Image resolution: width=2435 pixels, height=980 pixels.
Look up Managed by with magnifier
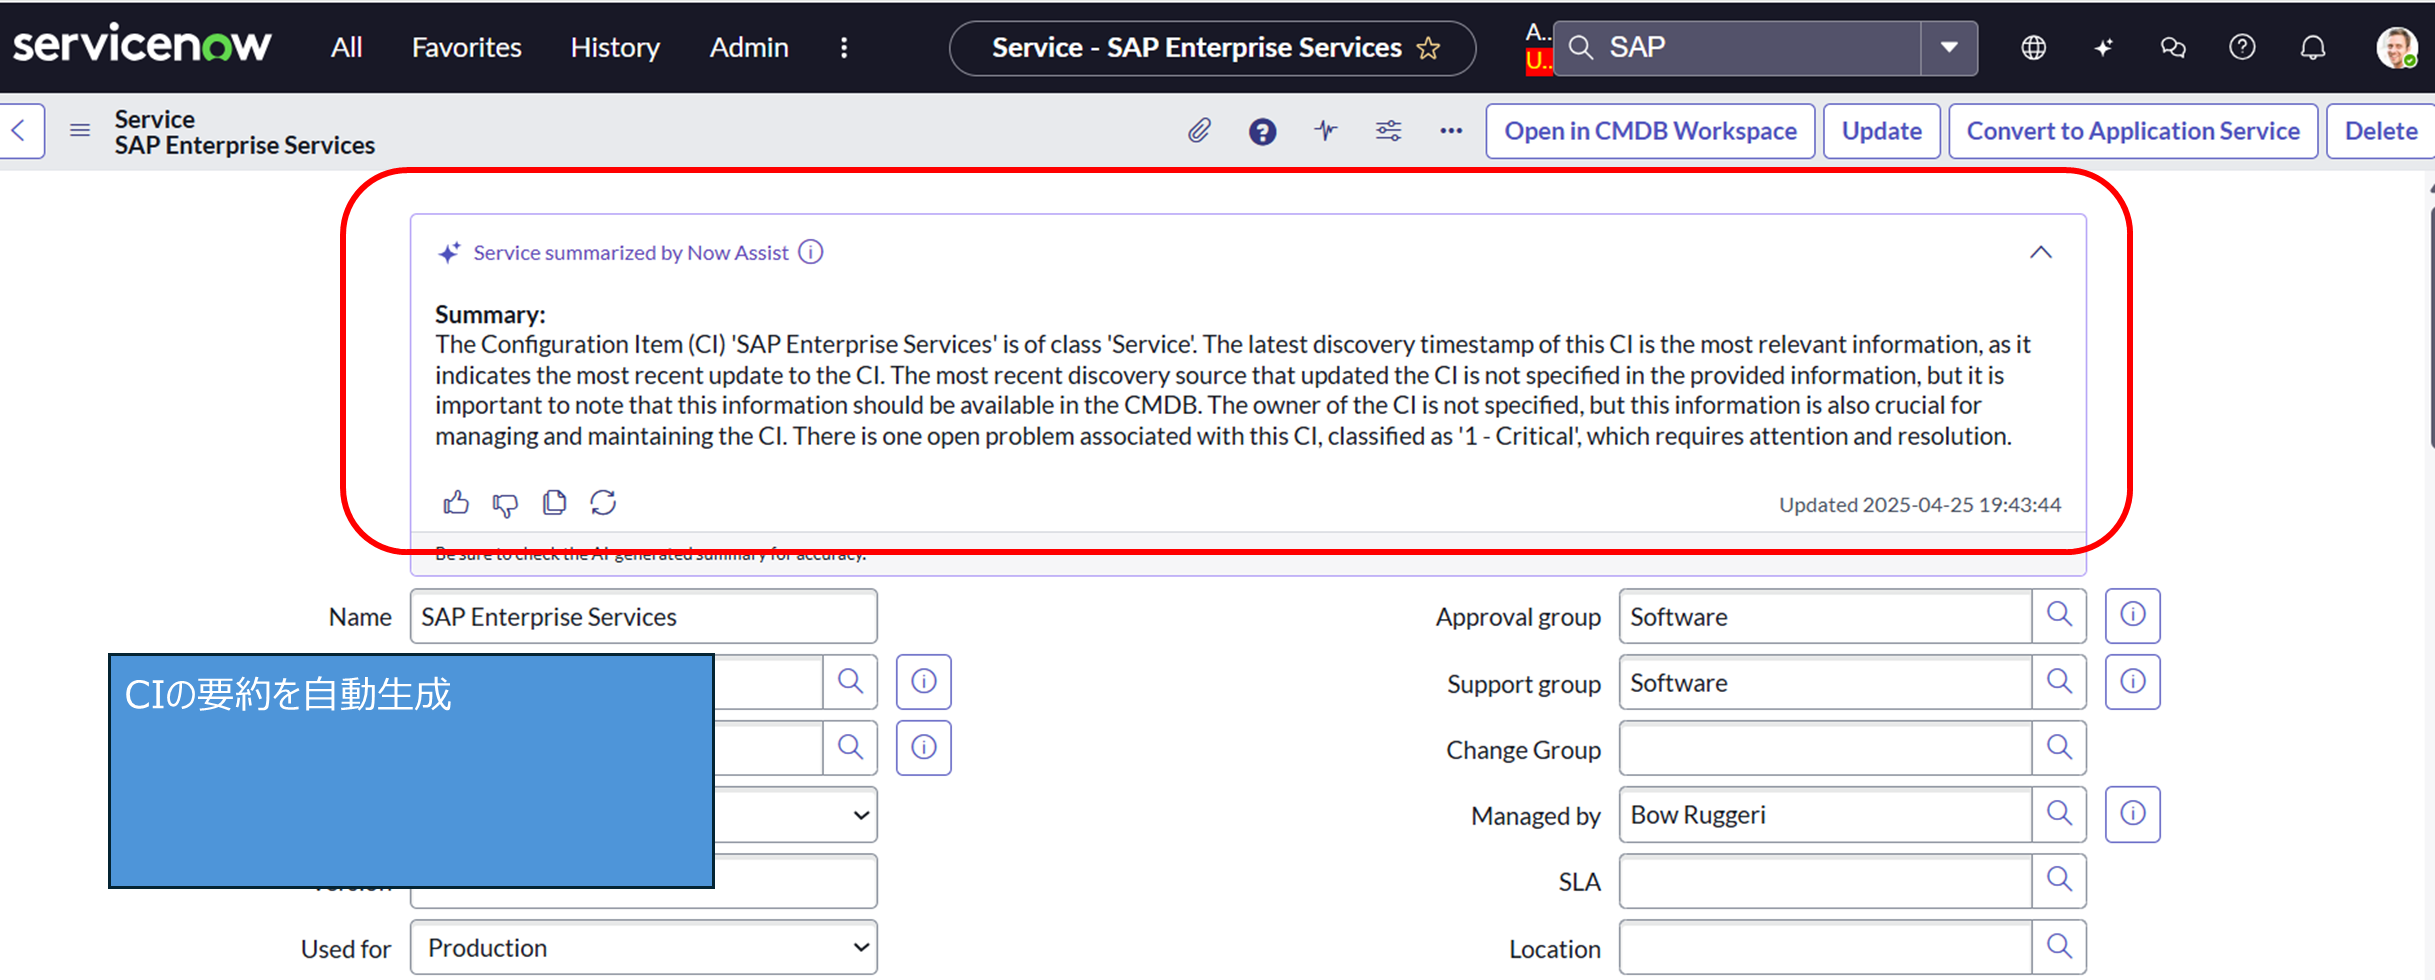[2059, 814]
